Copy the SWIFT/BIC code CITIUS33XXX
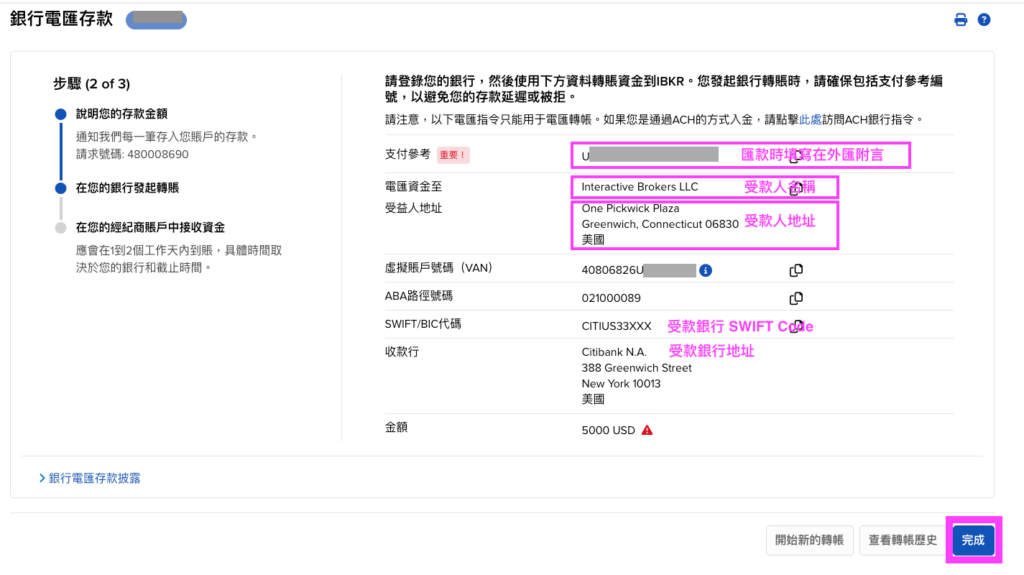This screenshot has width=1024, height=575. (x=796, y=326)
